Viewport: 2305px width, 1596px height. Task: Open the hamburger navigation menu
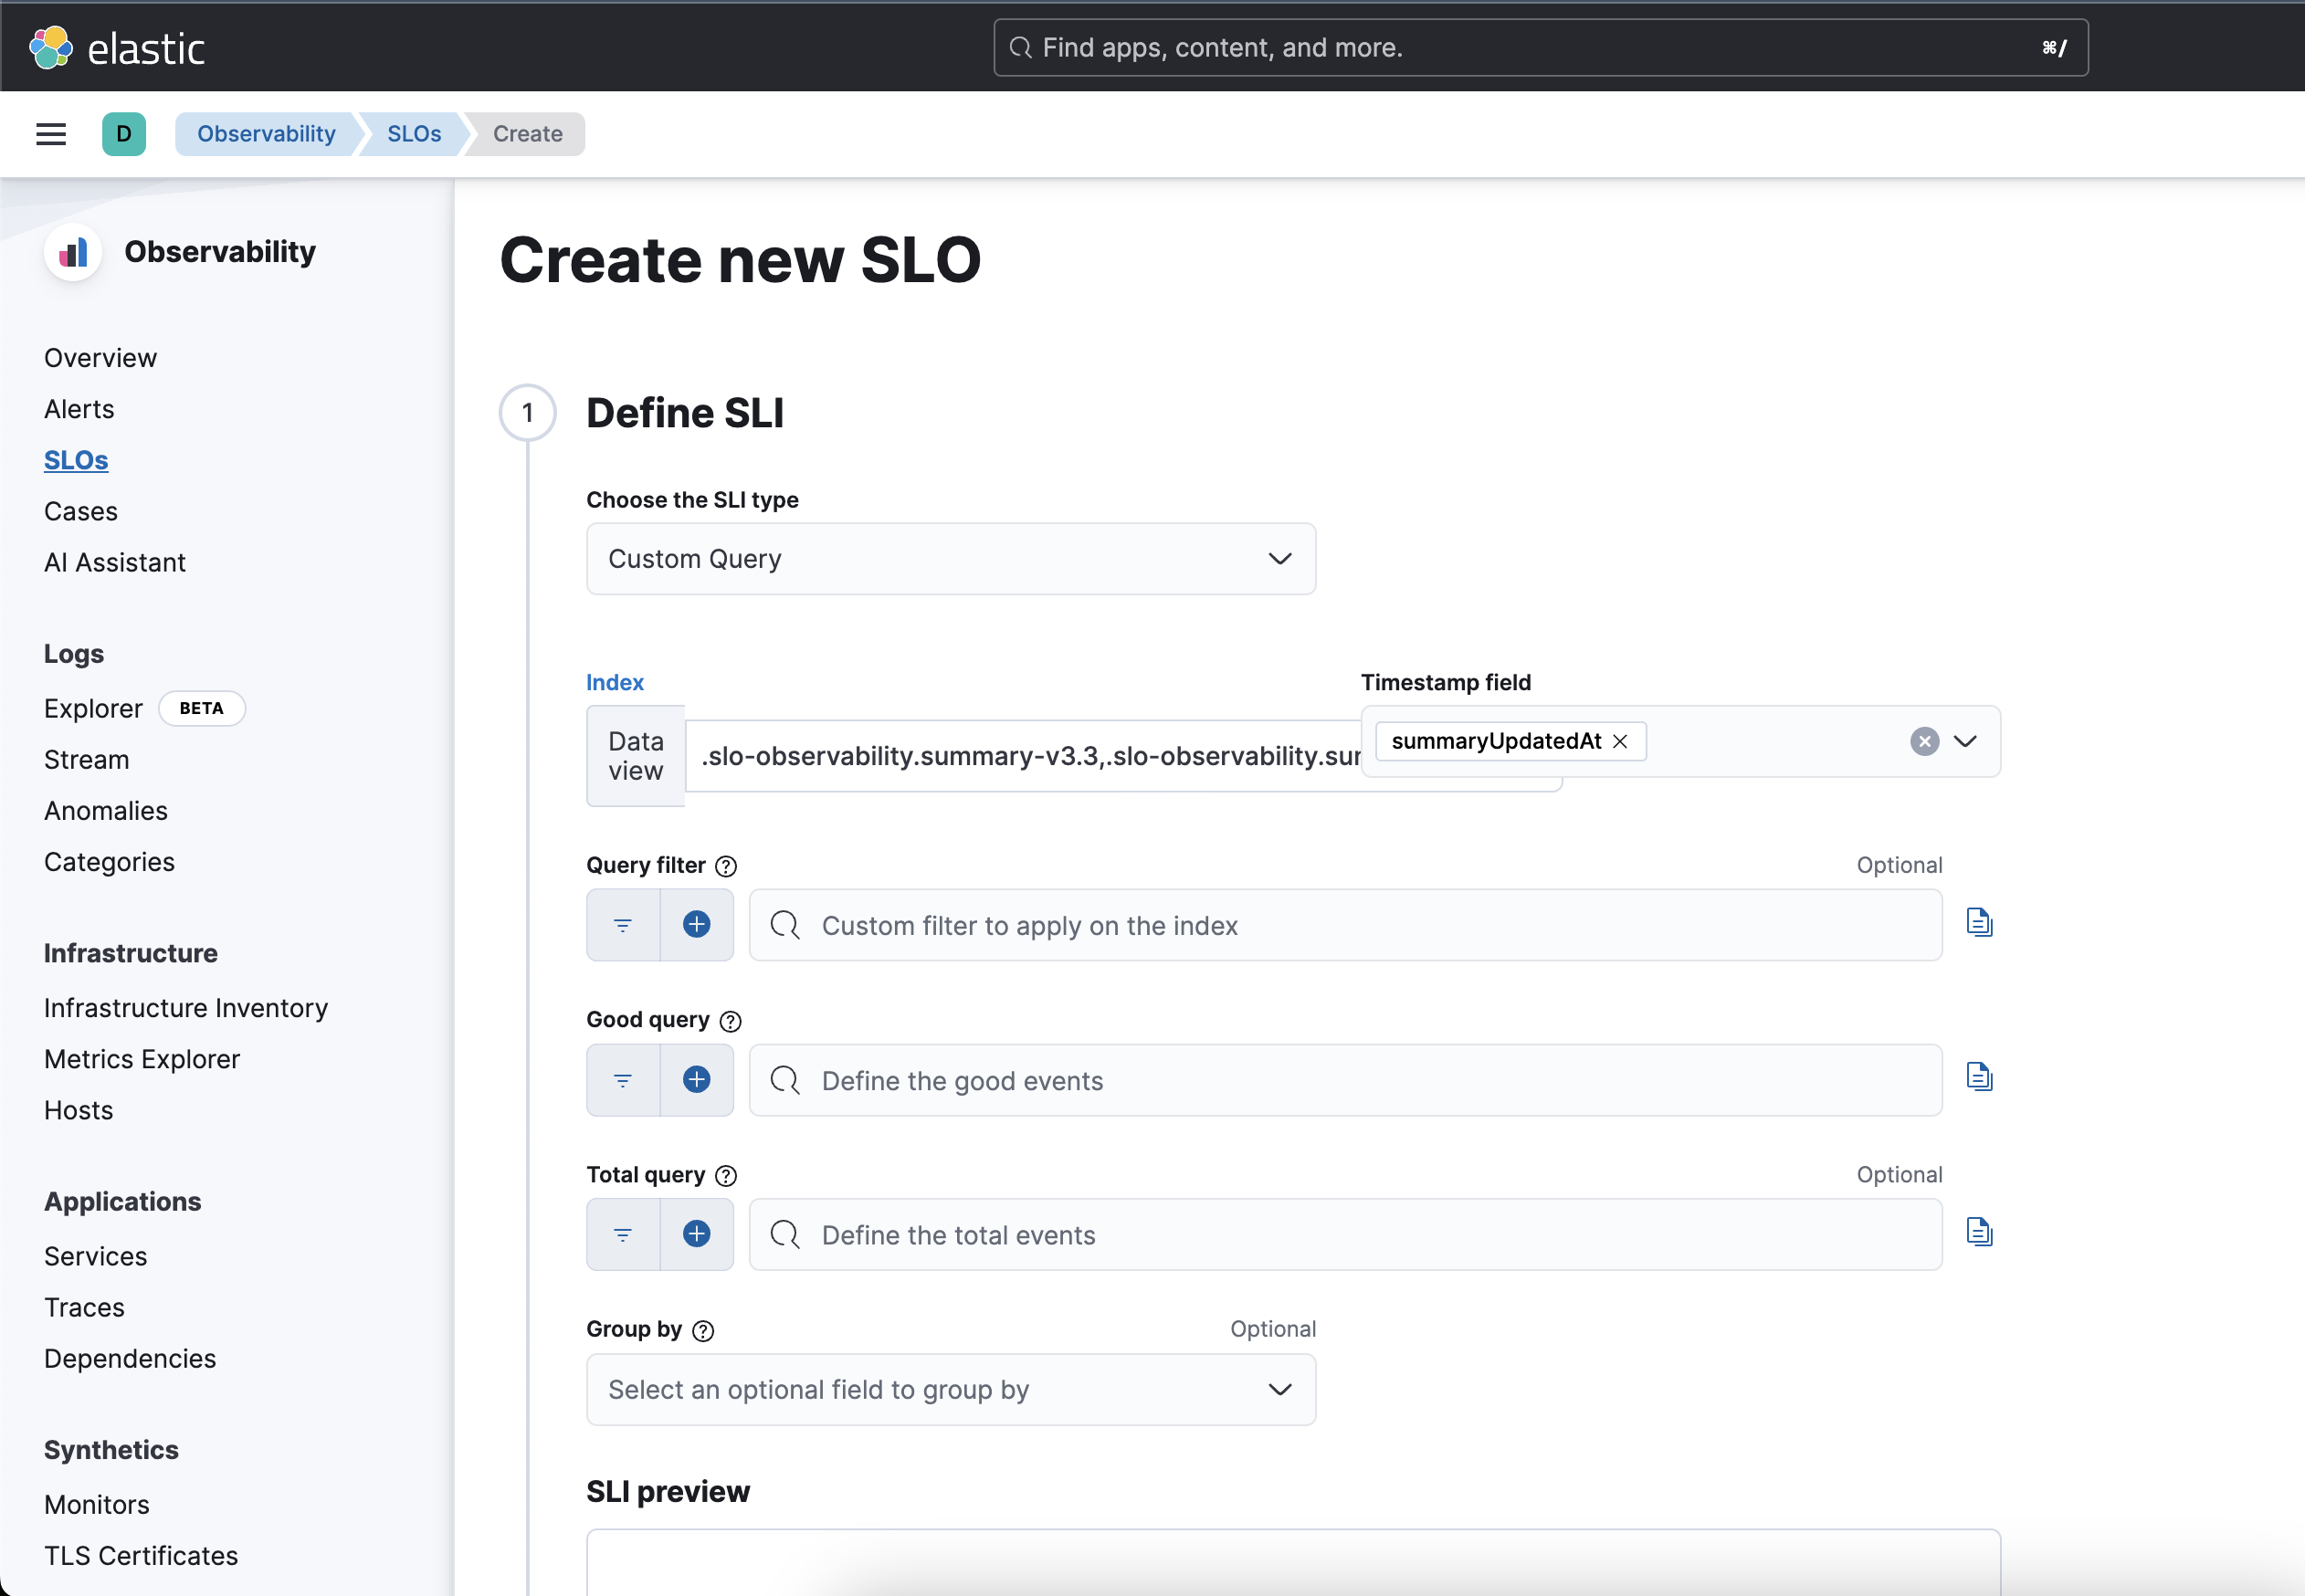[x=51, y=134]
